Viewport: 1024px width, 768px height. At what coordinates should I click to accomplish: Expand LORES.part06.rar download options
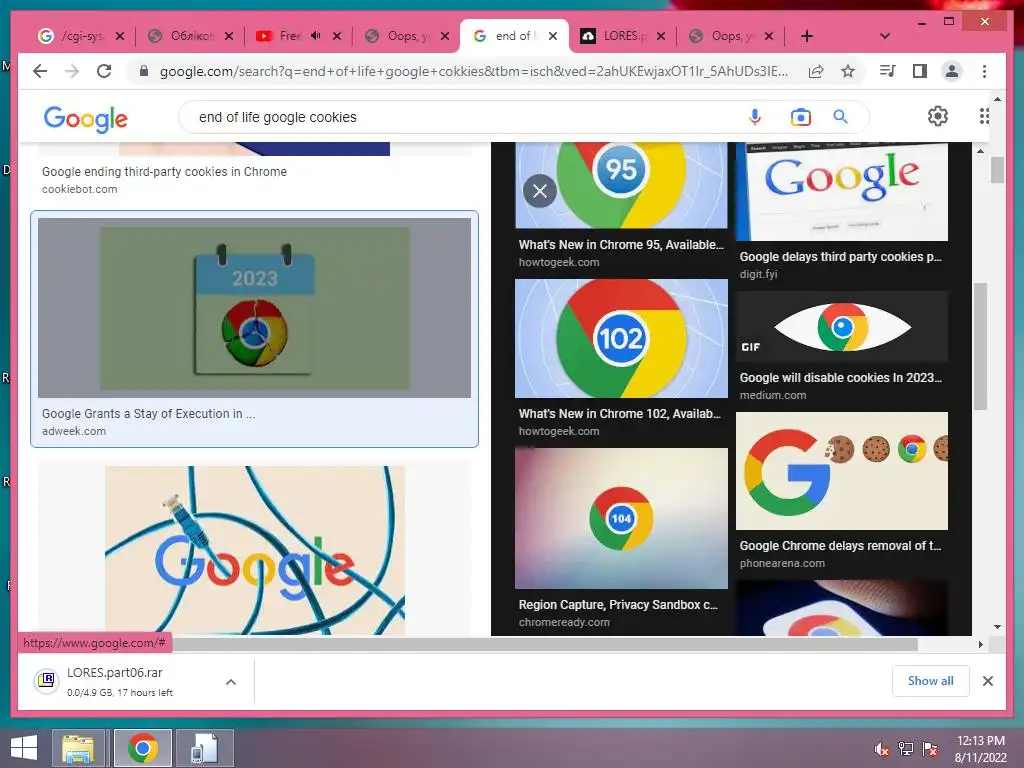click(231, 682)
